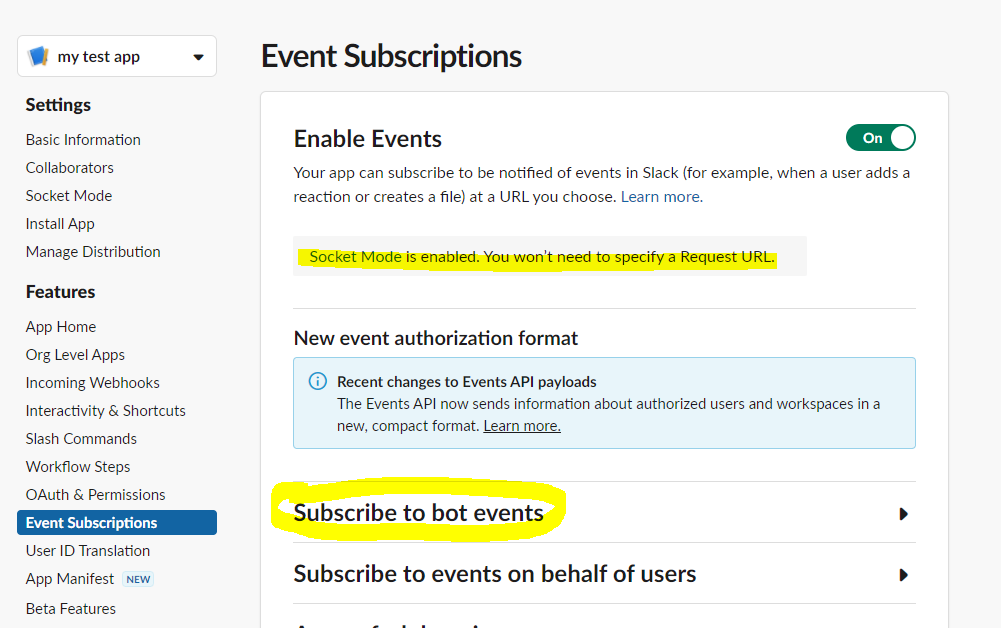Go to Collaborators page
Screen dimensions: 1001x628
click(70, 168)
